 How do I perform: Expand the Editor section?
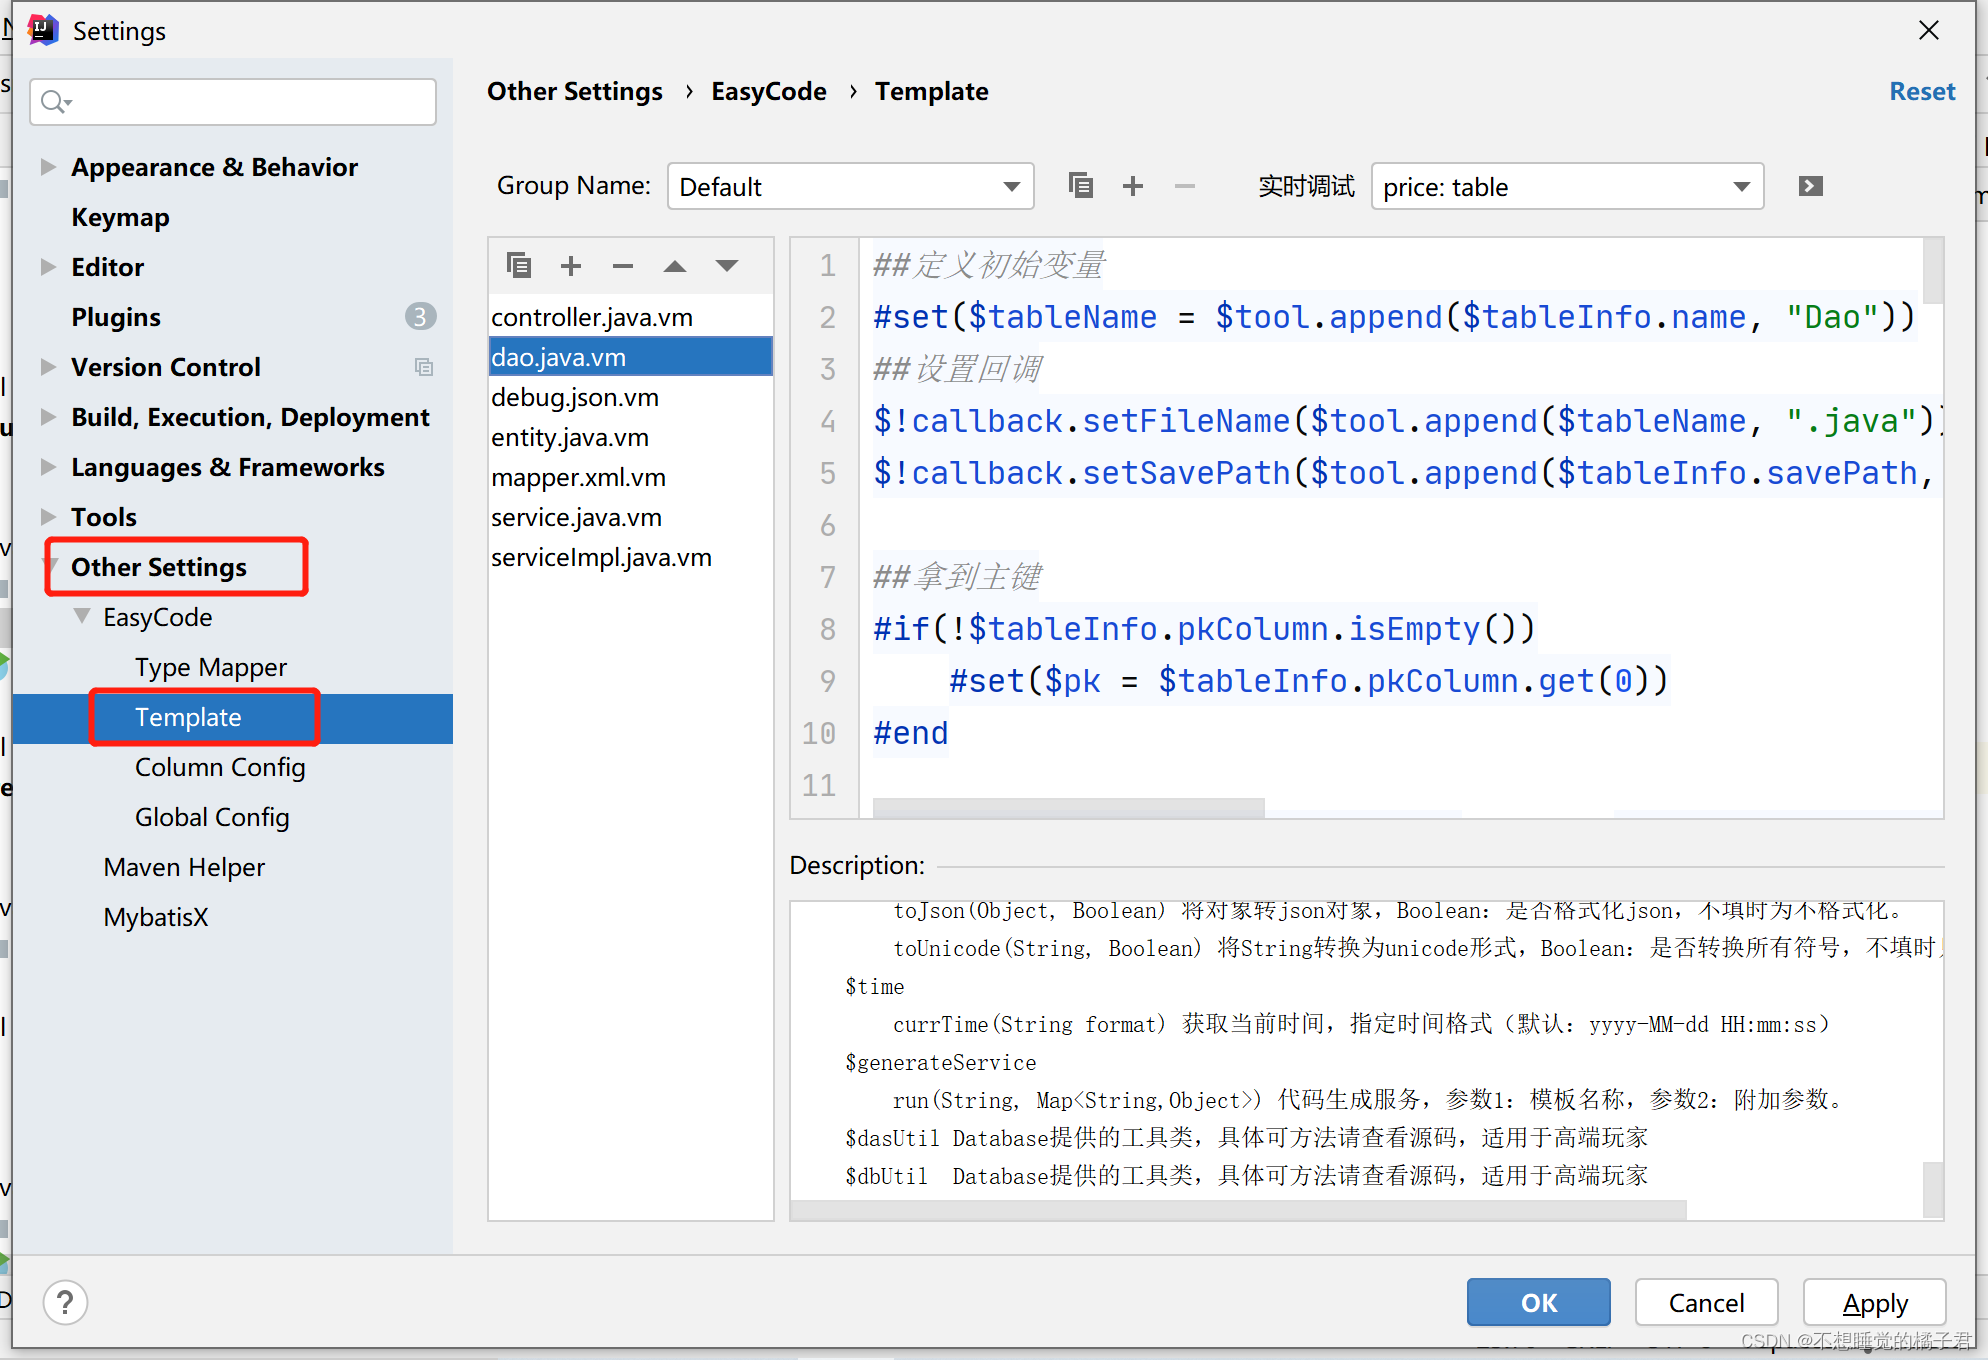pos(47,267)
